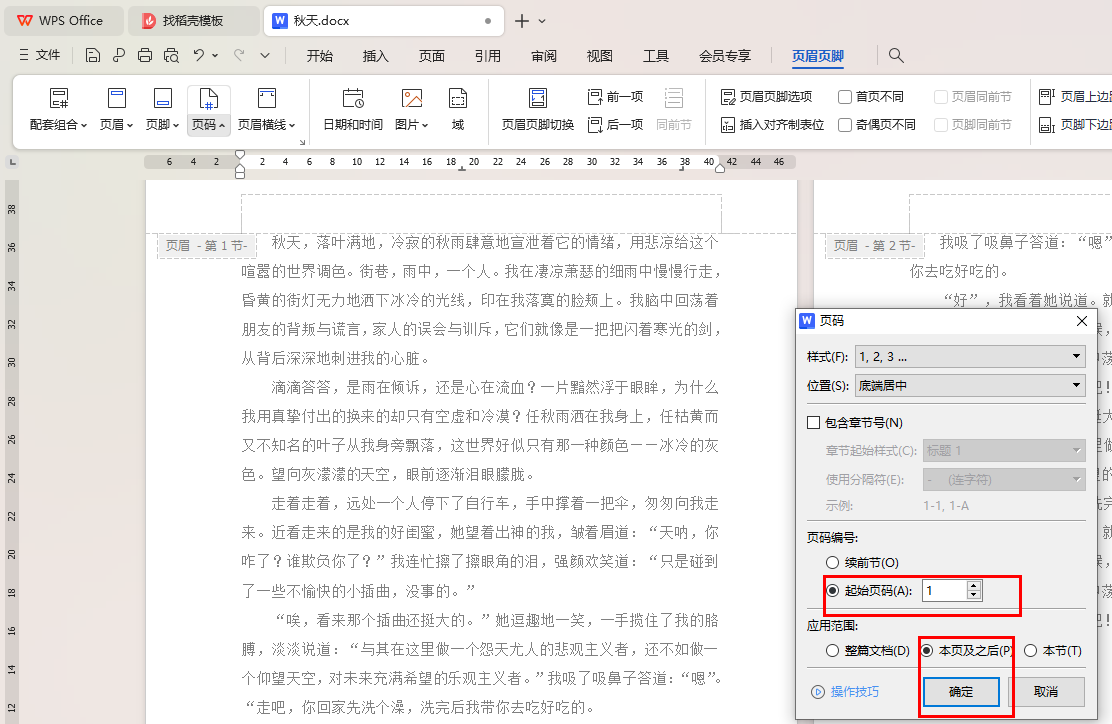The image size is (1112, 724).
Task: Insert 日期和时间 via its icon
Action: [352, 98]
